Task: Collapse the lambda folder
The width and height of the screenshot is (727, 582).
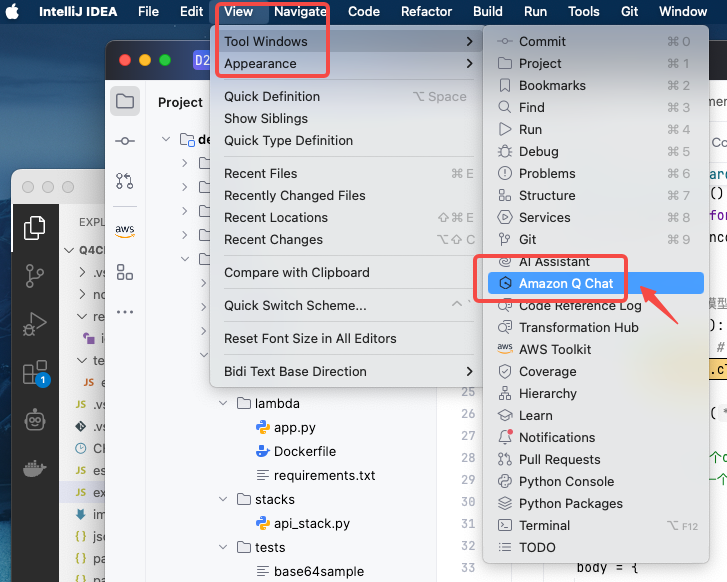Action: click(x=223, y=403)
